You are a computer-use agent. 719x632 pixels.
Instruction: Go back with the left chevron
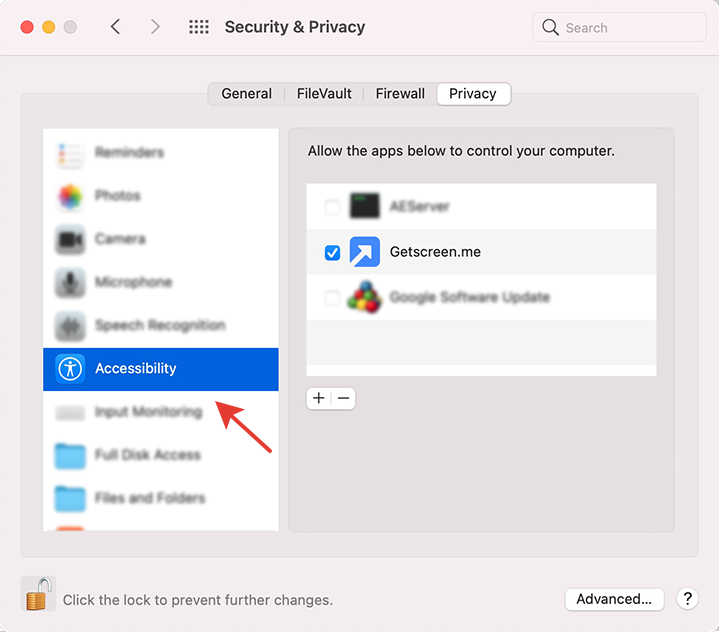pyautogui.click(x=116, y=27)
